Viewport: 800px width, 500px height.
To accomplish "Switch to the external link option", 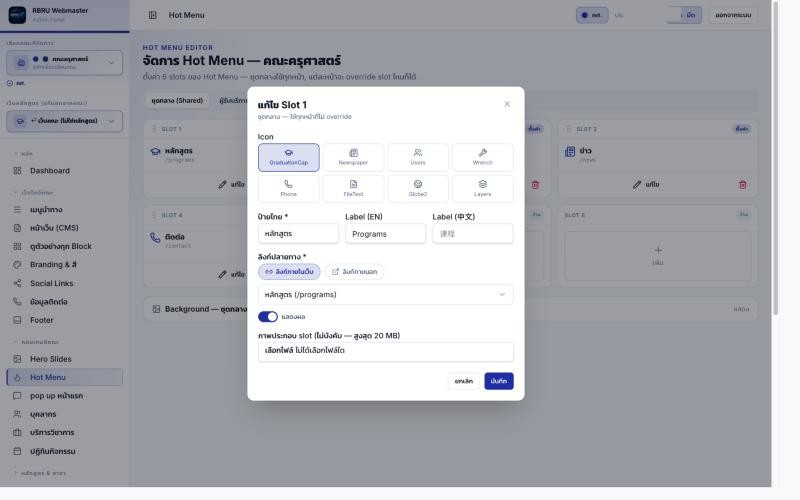I will pyautogui.click(x=355, y=272).
